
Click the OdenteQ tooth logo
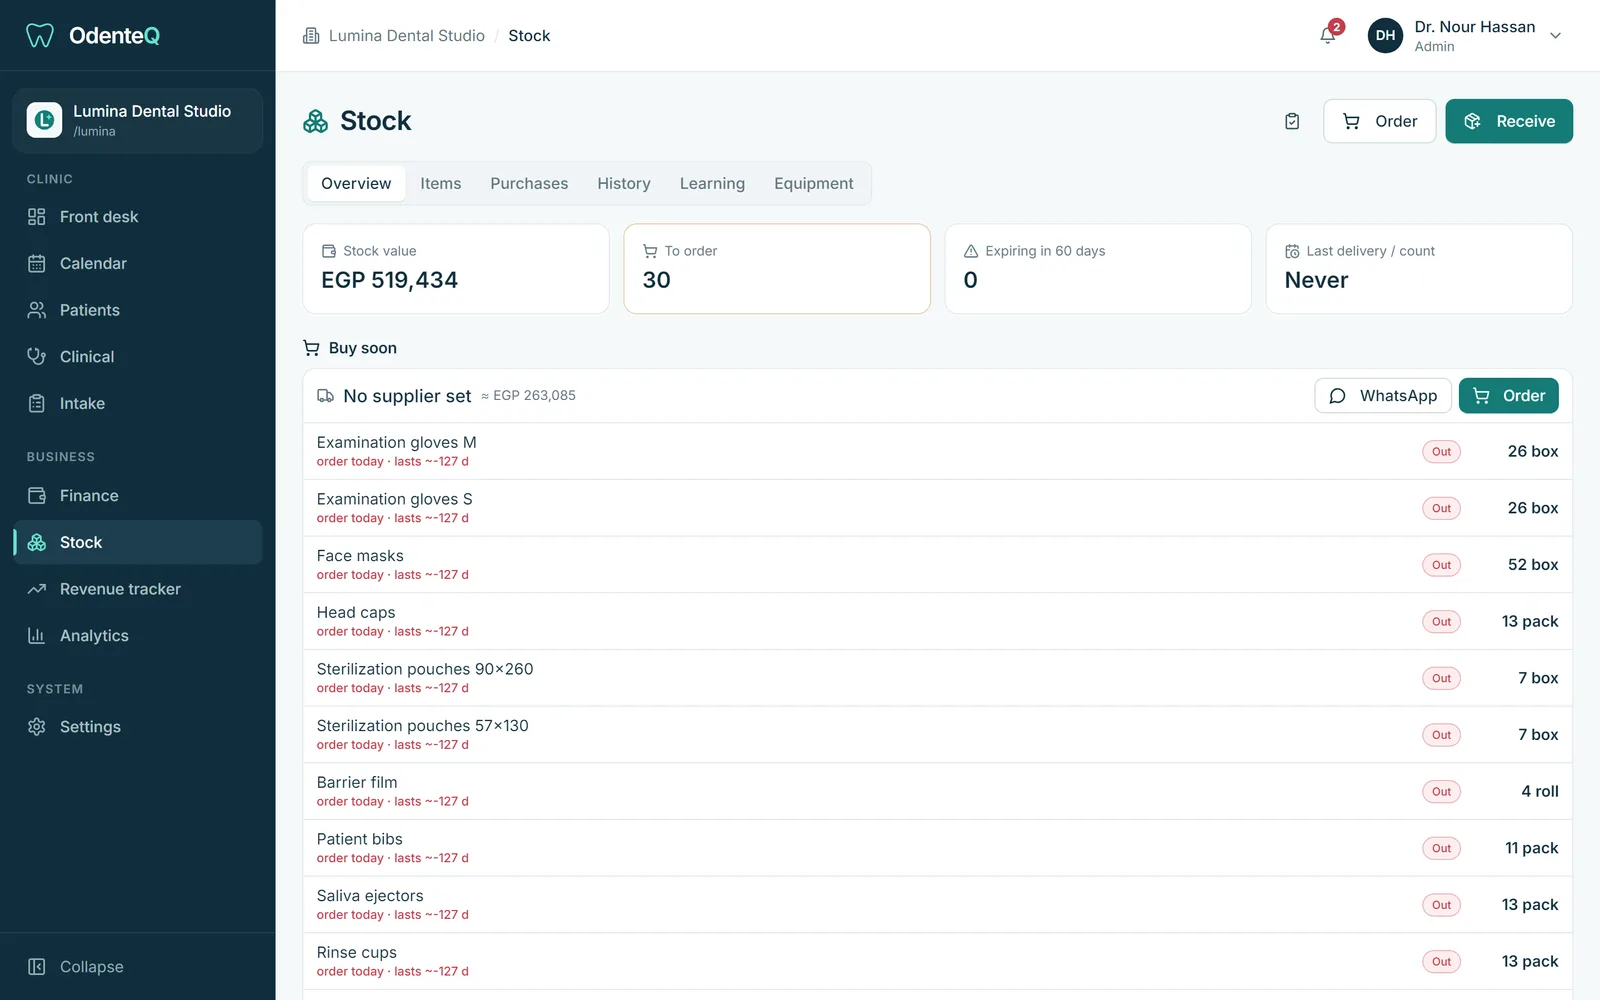pyautogui.click(x=40, y=36)
